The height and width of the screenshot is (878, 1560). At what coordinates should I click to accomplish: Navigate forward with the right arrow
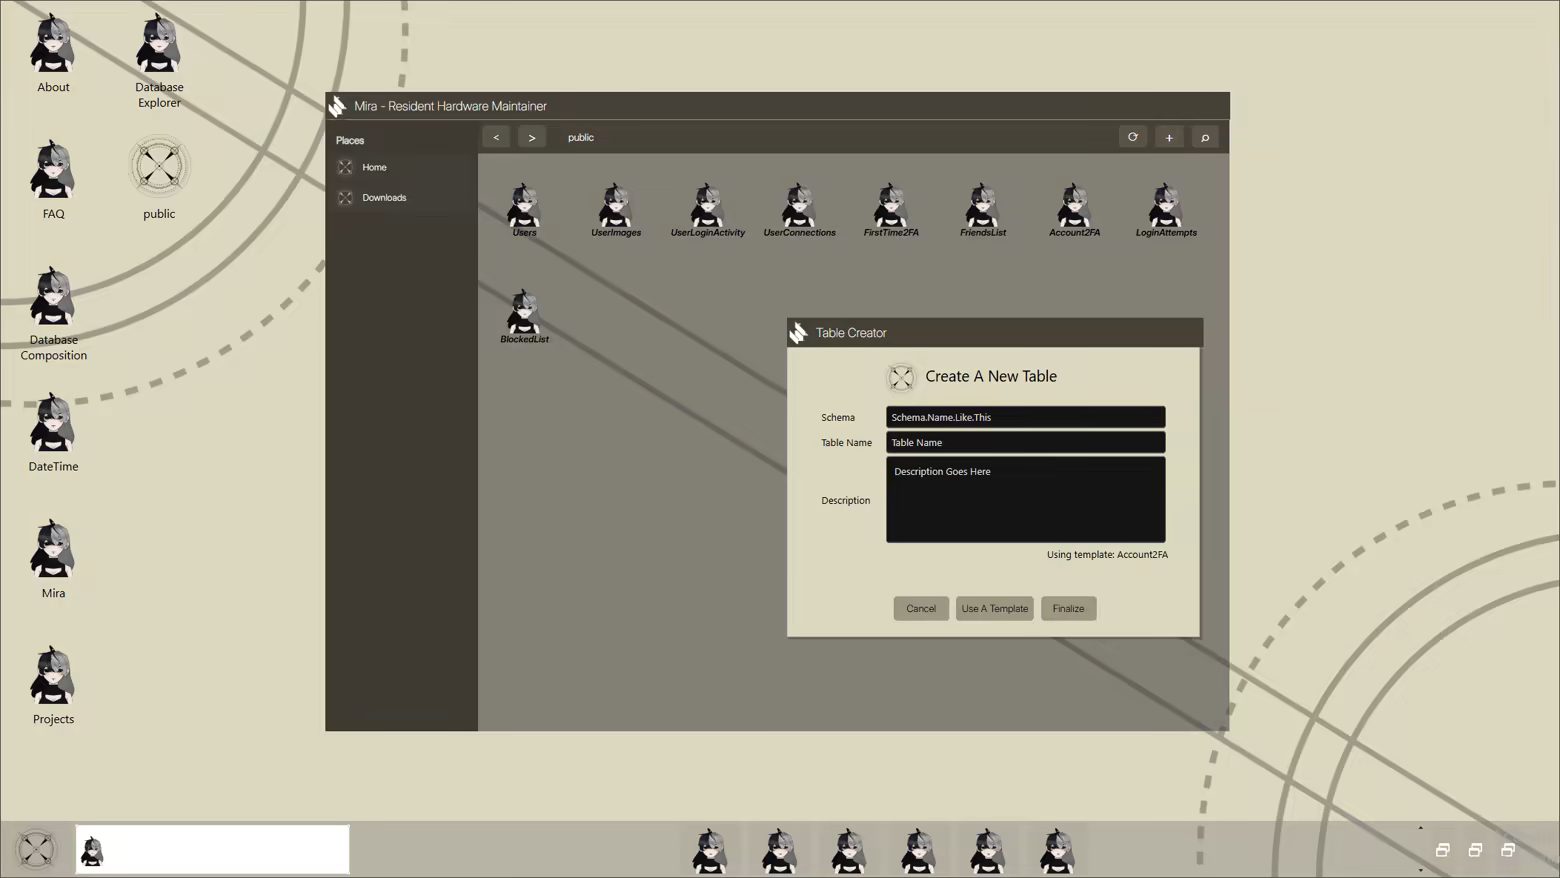click(x=532, y=137)
